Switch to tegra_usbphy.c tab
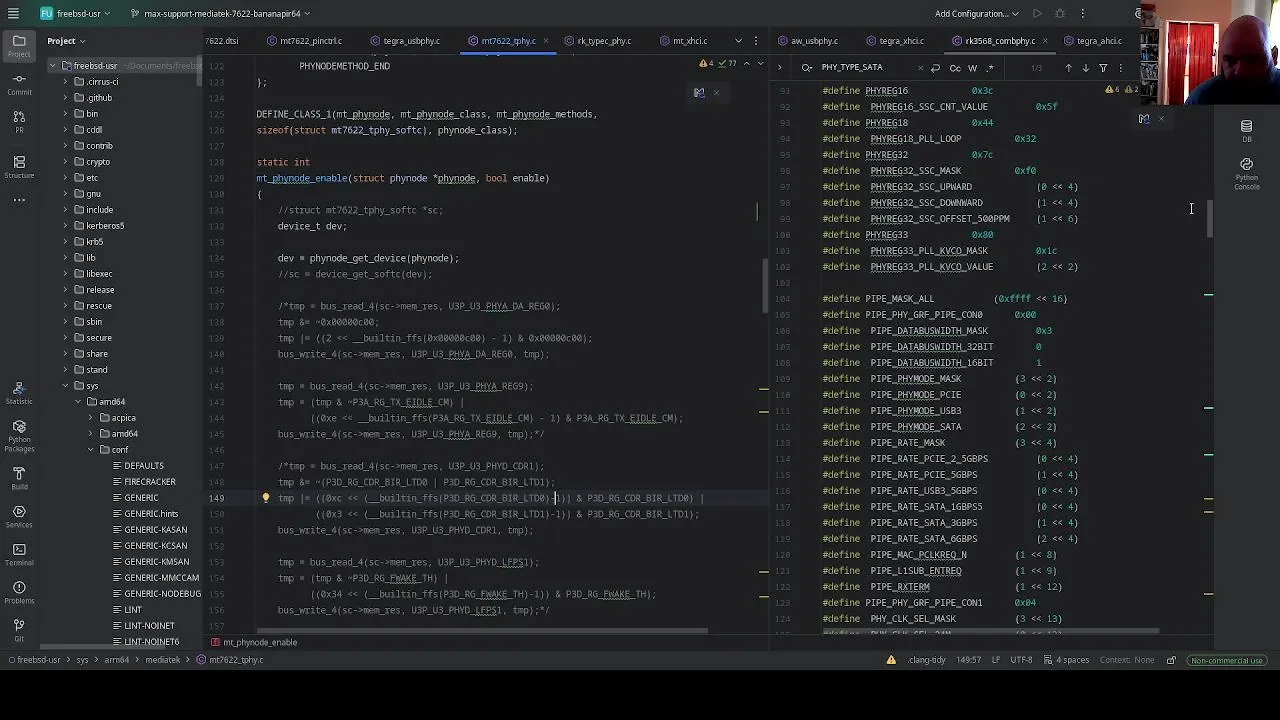Screen dimensions: 1280x720 pos(404,41)
